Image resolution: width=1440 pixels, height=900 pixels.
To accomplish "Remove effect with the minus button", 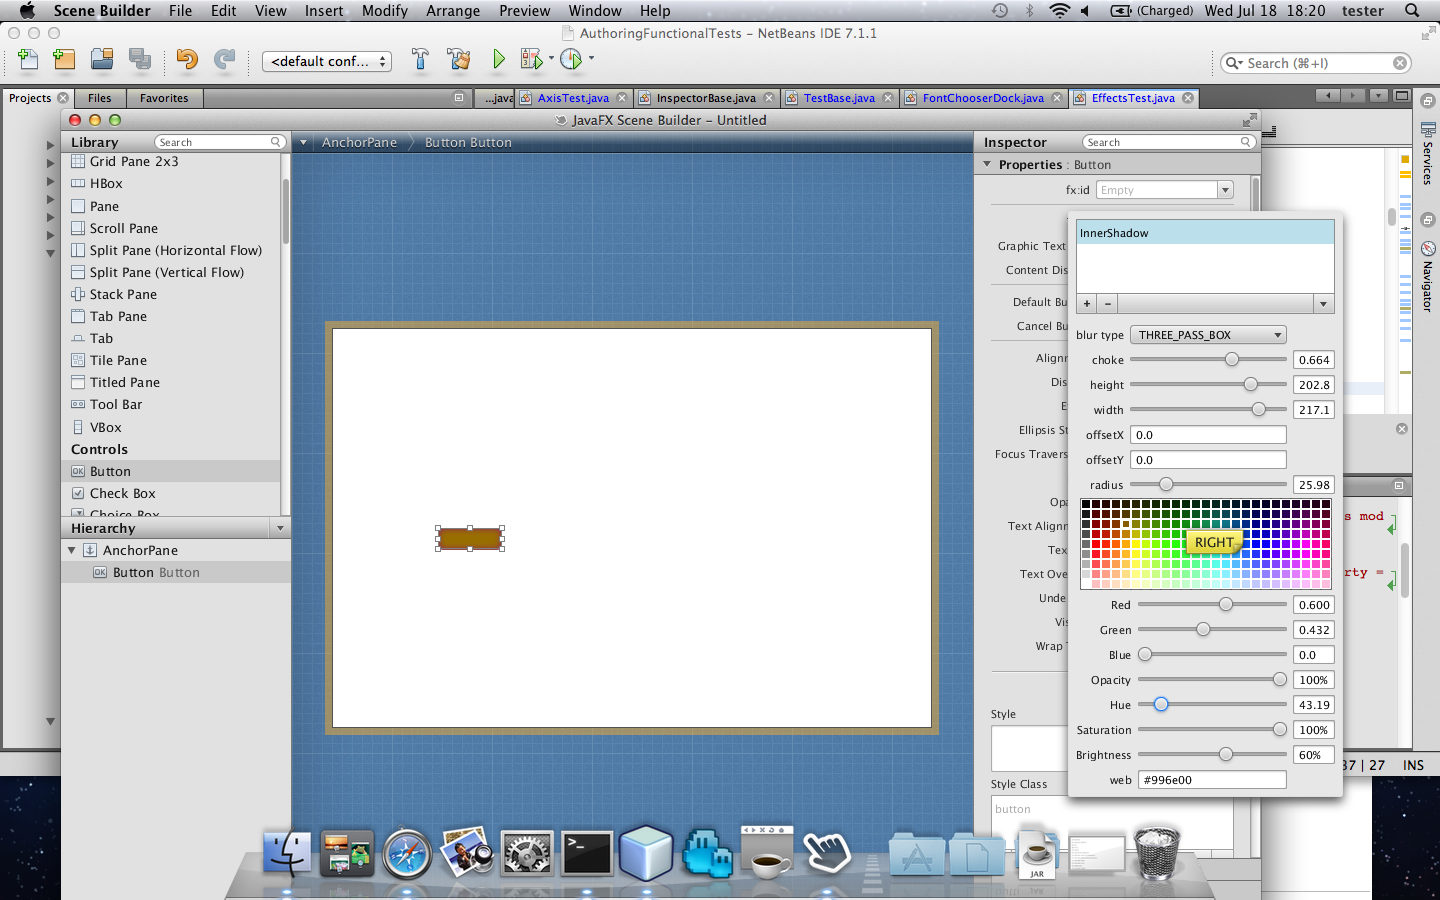I will pyautogui.click(x=1107, y=304).
